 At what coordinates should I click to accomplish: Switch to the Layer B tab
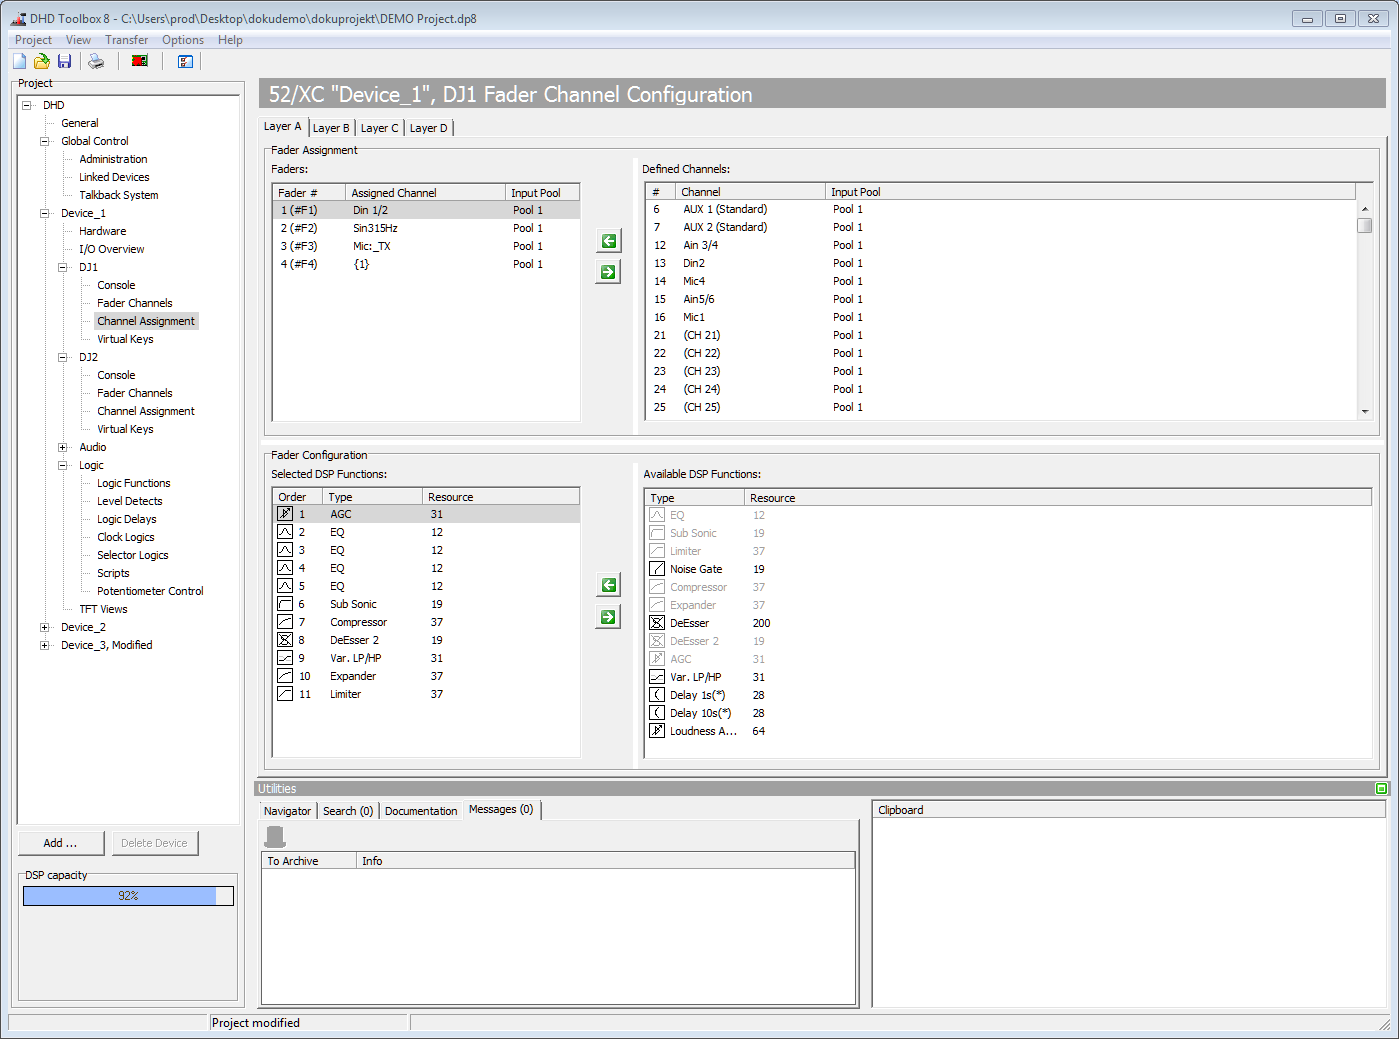331,127
